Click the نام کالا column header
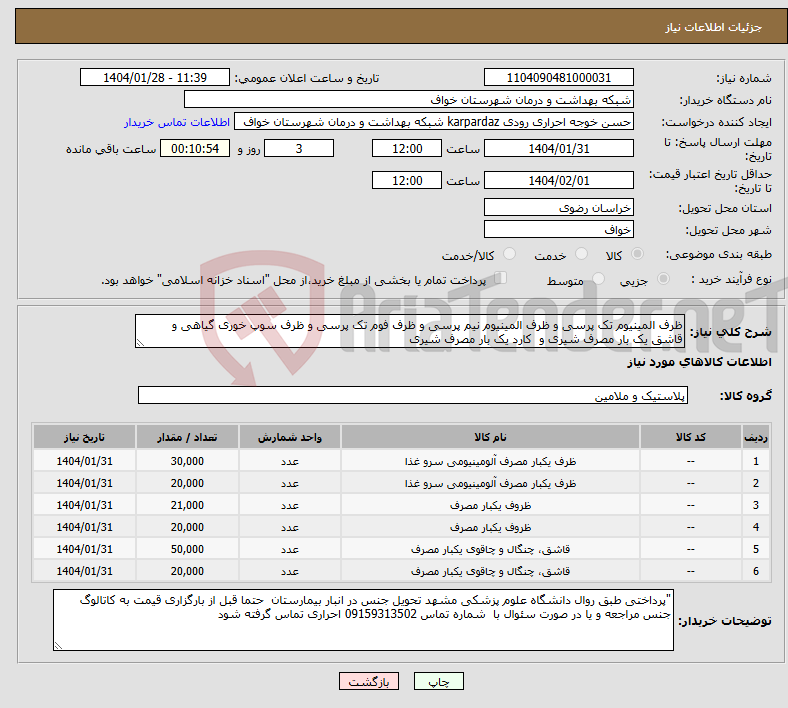This screenshot has height=708, width=788. (490, 437)
